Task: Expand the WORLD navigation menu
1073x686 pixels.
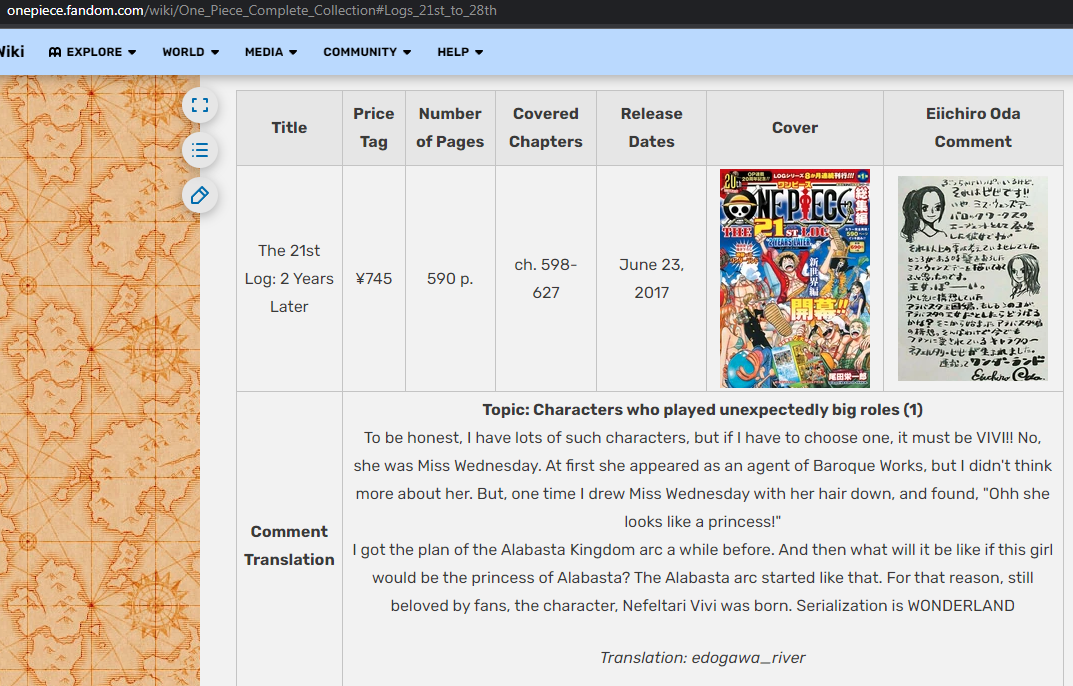Action: pos(190,52)
